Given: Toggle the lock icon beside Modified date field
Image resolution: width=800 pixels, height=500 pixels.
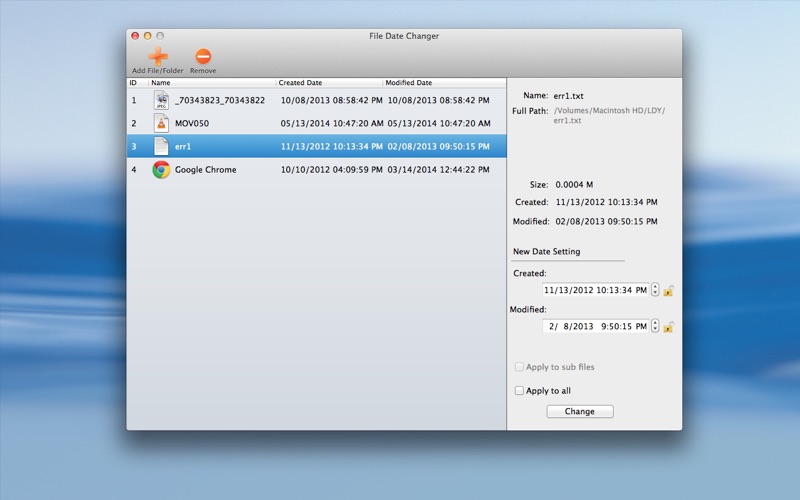Looking at the screenshot, I should click(x=668, y=327).
